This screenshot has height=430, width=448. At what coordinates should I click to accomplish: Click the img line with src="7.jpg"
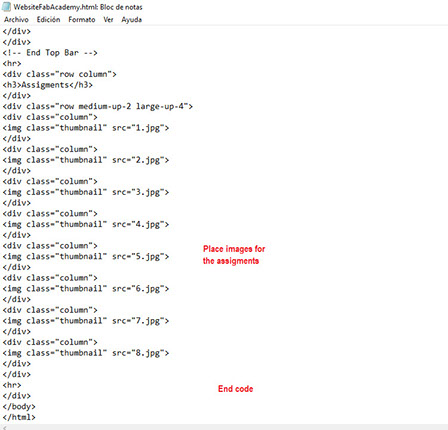tap(86, 321)
